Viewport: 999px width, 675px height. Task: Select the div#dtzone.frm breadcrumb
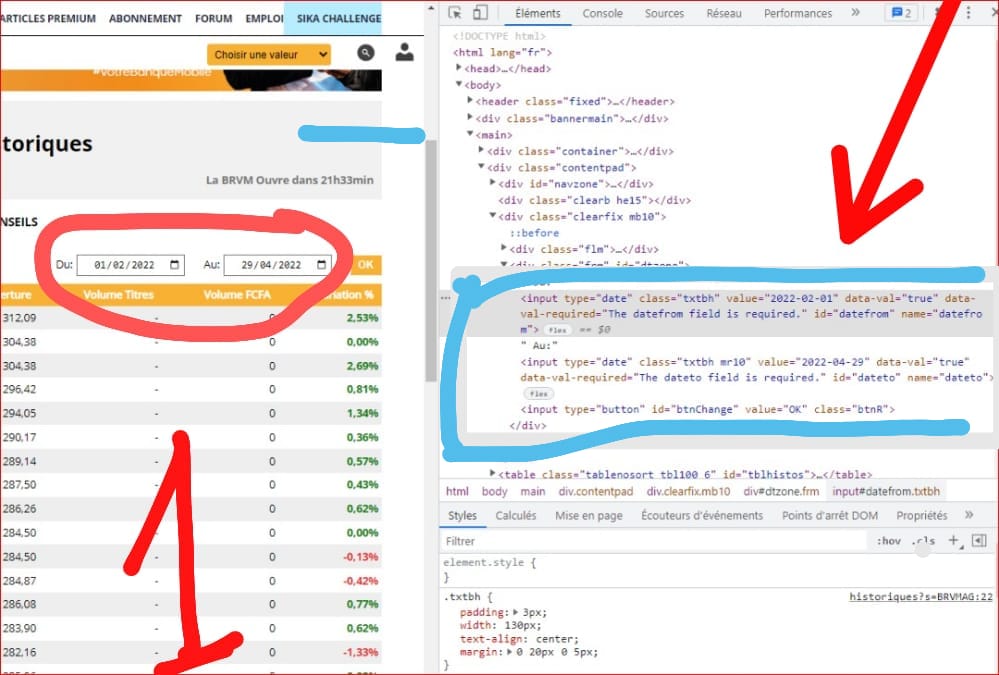click(781, 491)
